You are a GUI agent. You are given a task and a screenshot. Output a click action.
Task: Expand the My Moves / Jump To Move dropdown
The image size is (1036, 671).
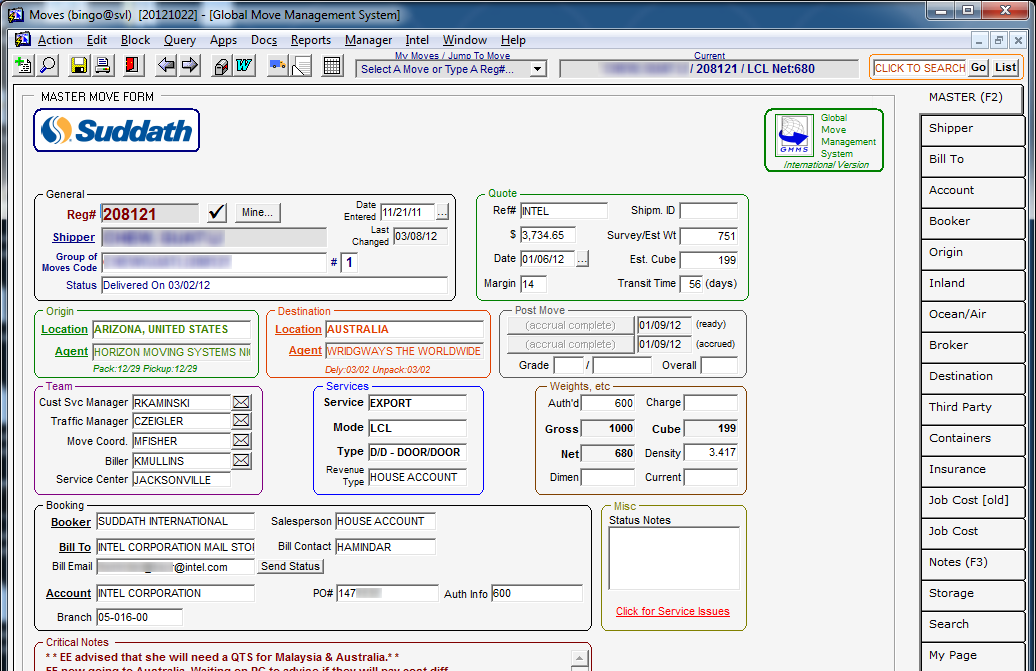coord(538,69)
